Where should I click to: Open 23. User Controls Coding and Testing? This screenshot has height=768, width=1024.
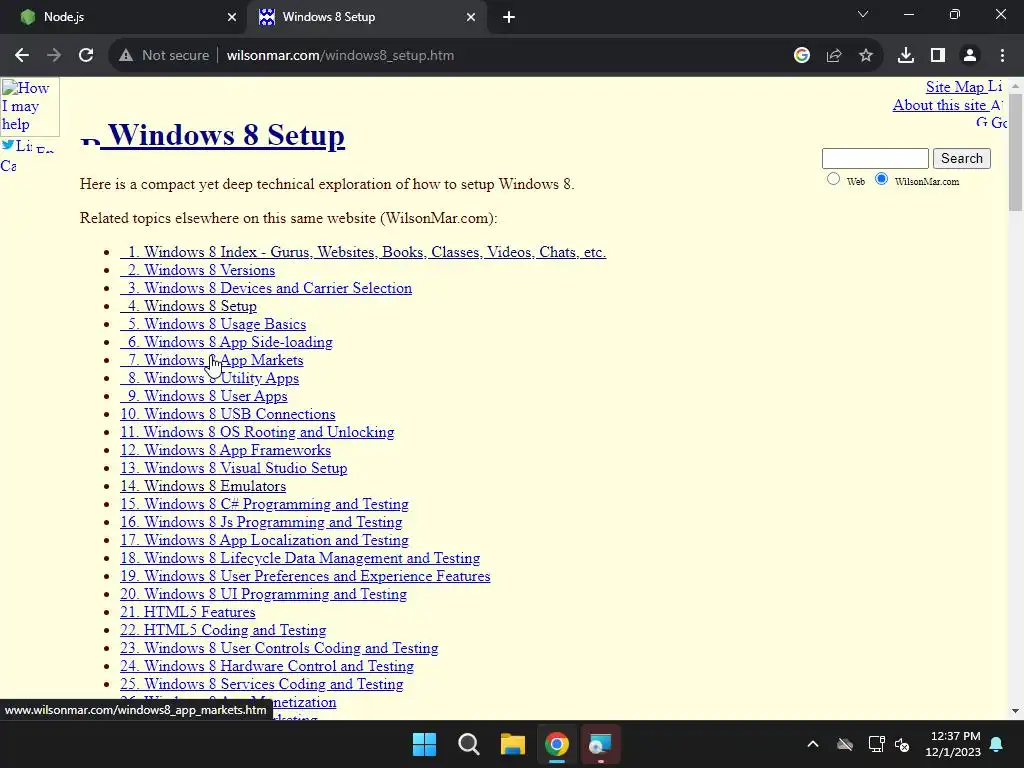coord(279,648)
